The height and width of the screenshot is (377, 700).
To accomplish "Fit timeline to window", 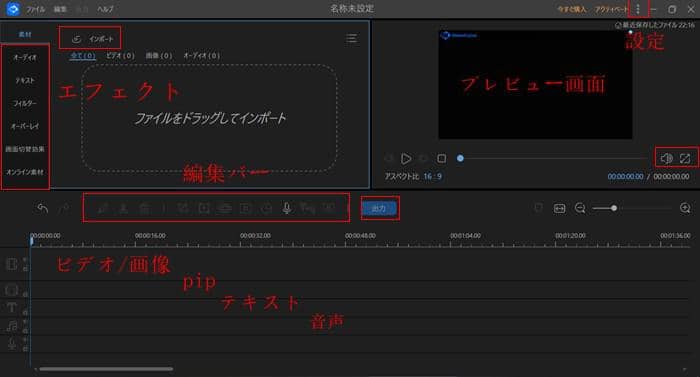I will pos(559,208).
